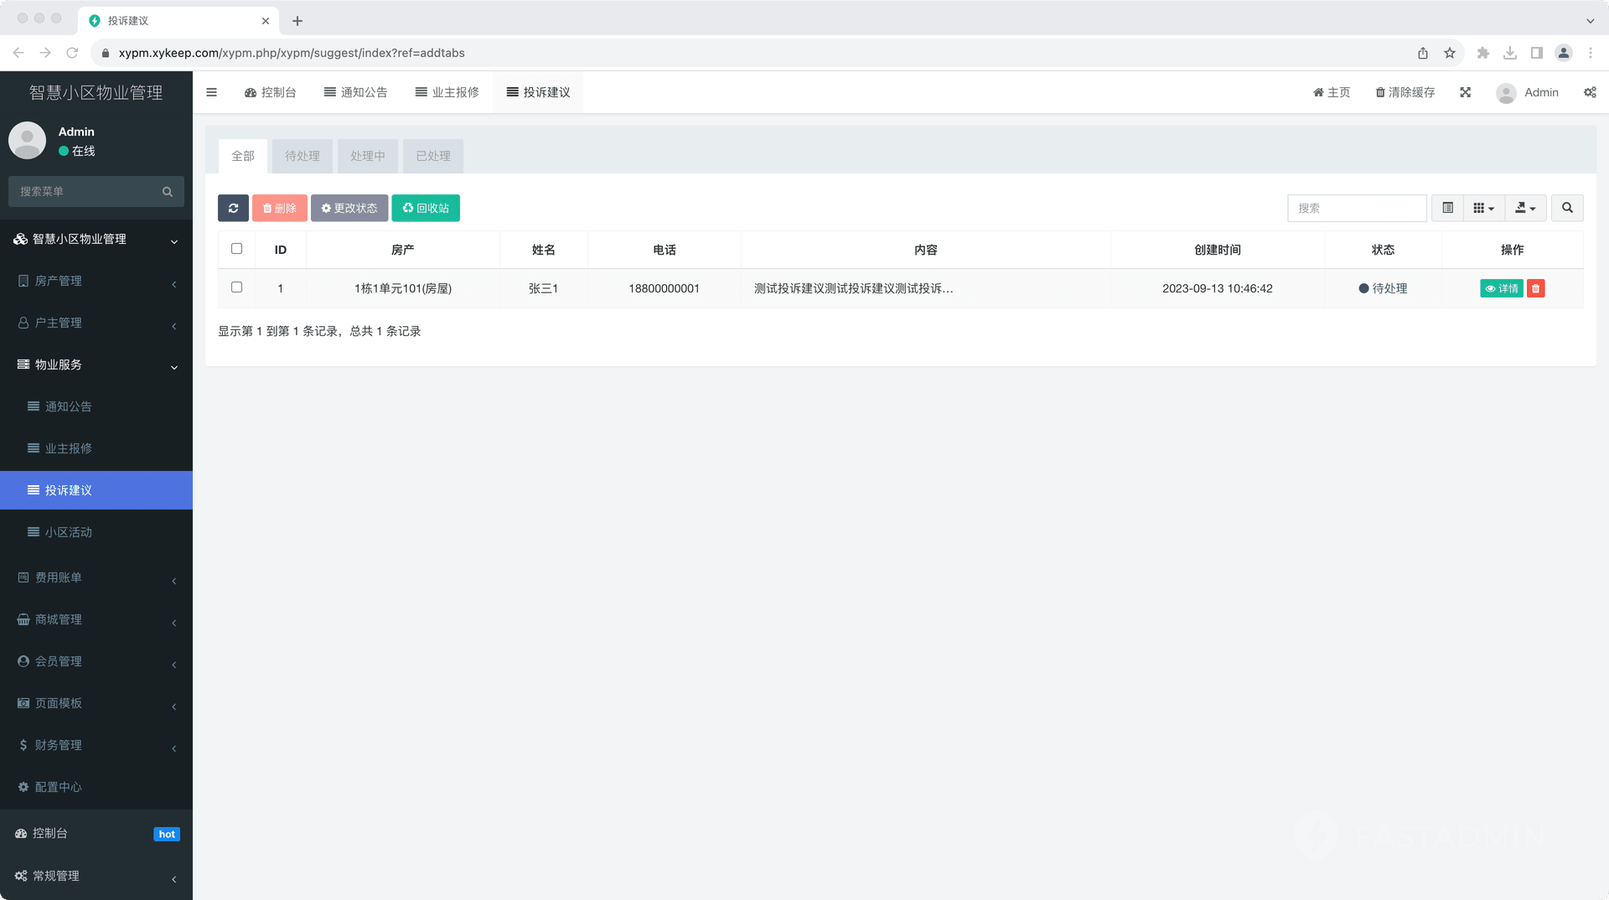Click the 详情 button in row 1
Screen dimensions: 1609x900
pyautogui.click(x=1501, y=288)
